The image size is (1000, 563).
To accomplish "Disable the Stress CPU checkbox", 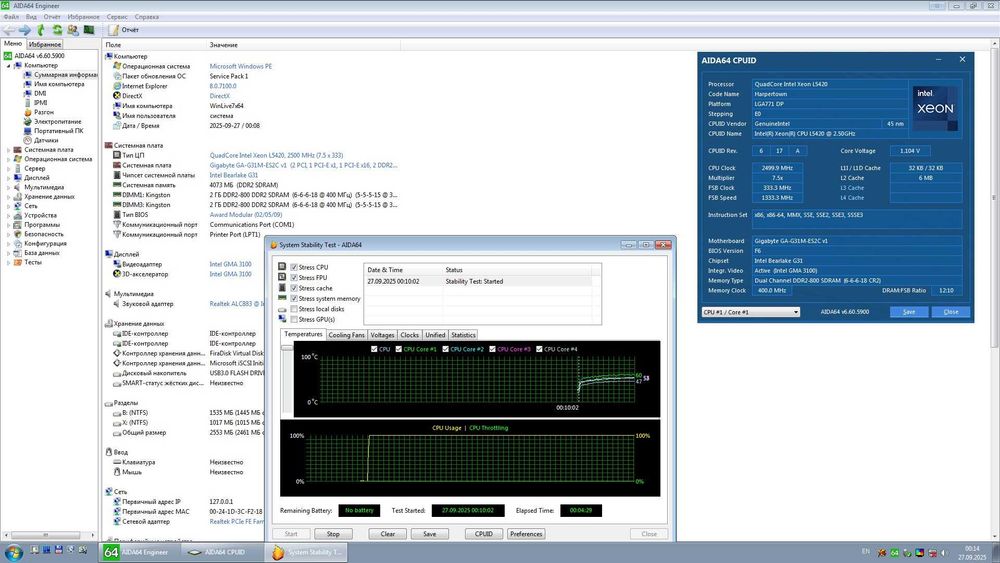I will (x=293, y=268).
